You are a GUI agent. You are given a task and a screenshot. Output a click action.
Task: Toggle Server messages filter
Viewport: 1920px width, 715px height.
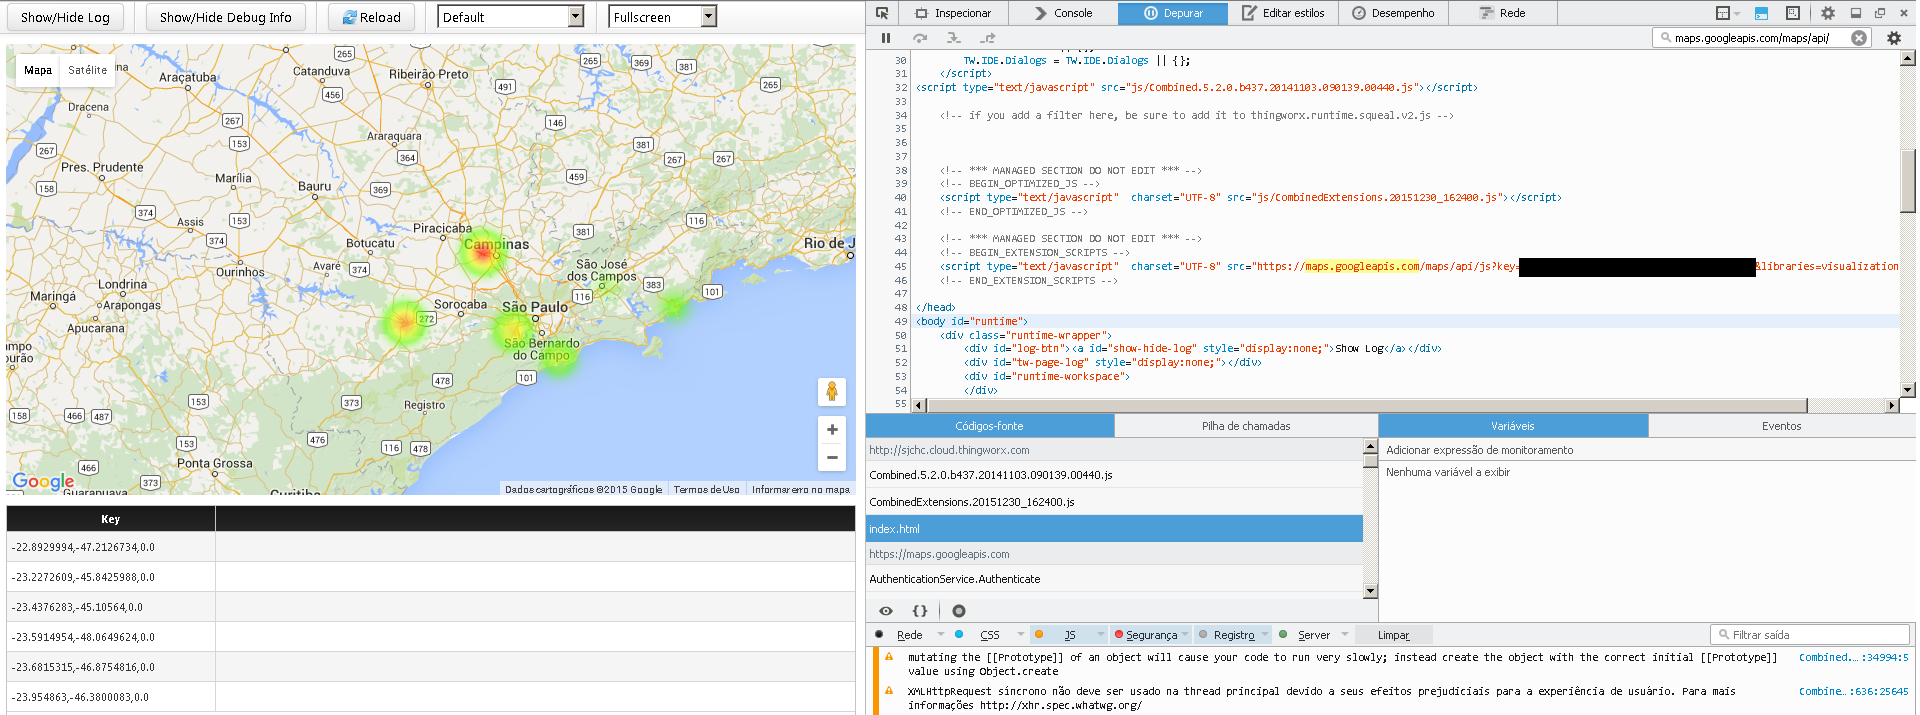pos(1313,635)
